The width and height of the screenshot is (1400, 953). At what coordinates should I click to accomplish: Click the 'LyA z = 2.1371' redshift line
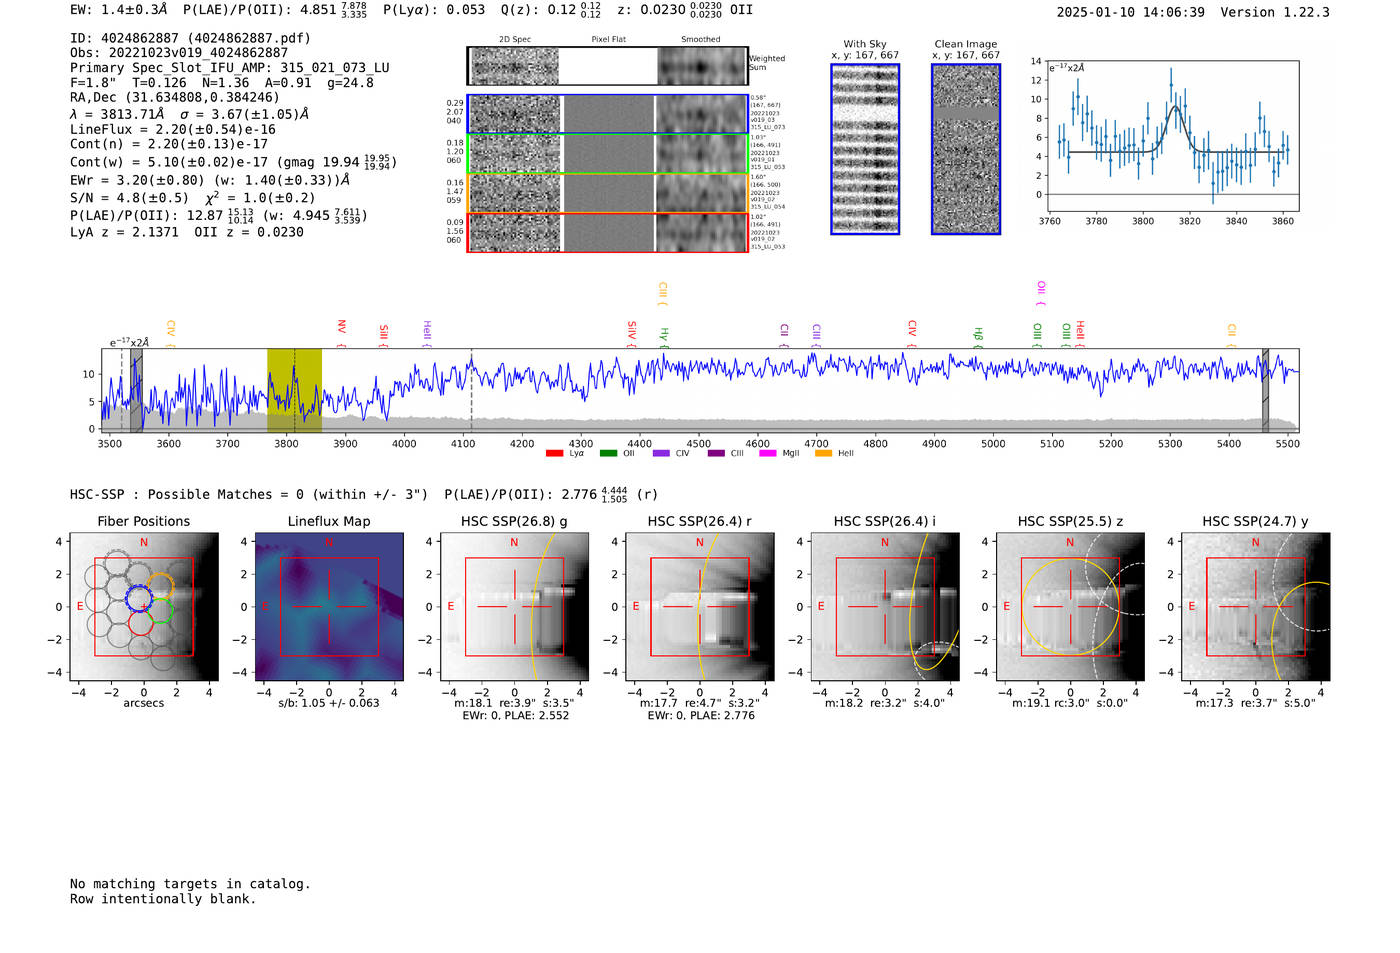[124, 232]
